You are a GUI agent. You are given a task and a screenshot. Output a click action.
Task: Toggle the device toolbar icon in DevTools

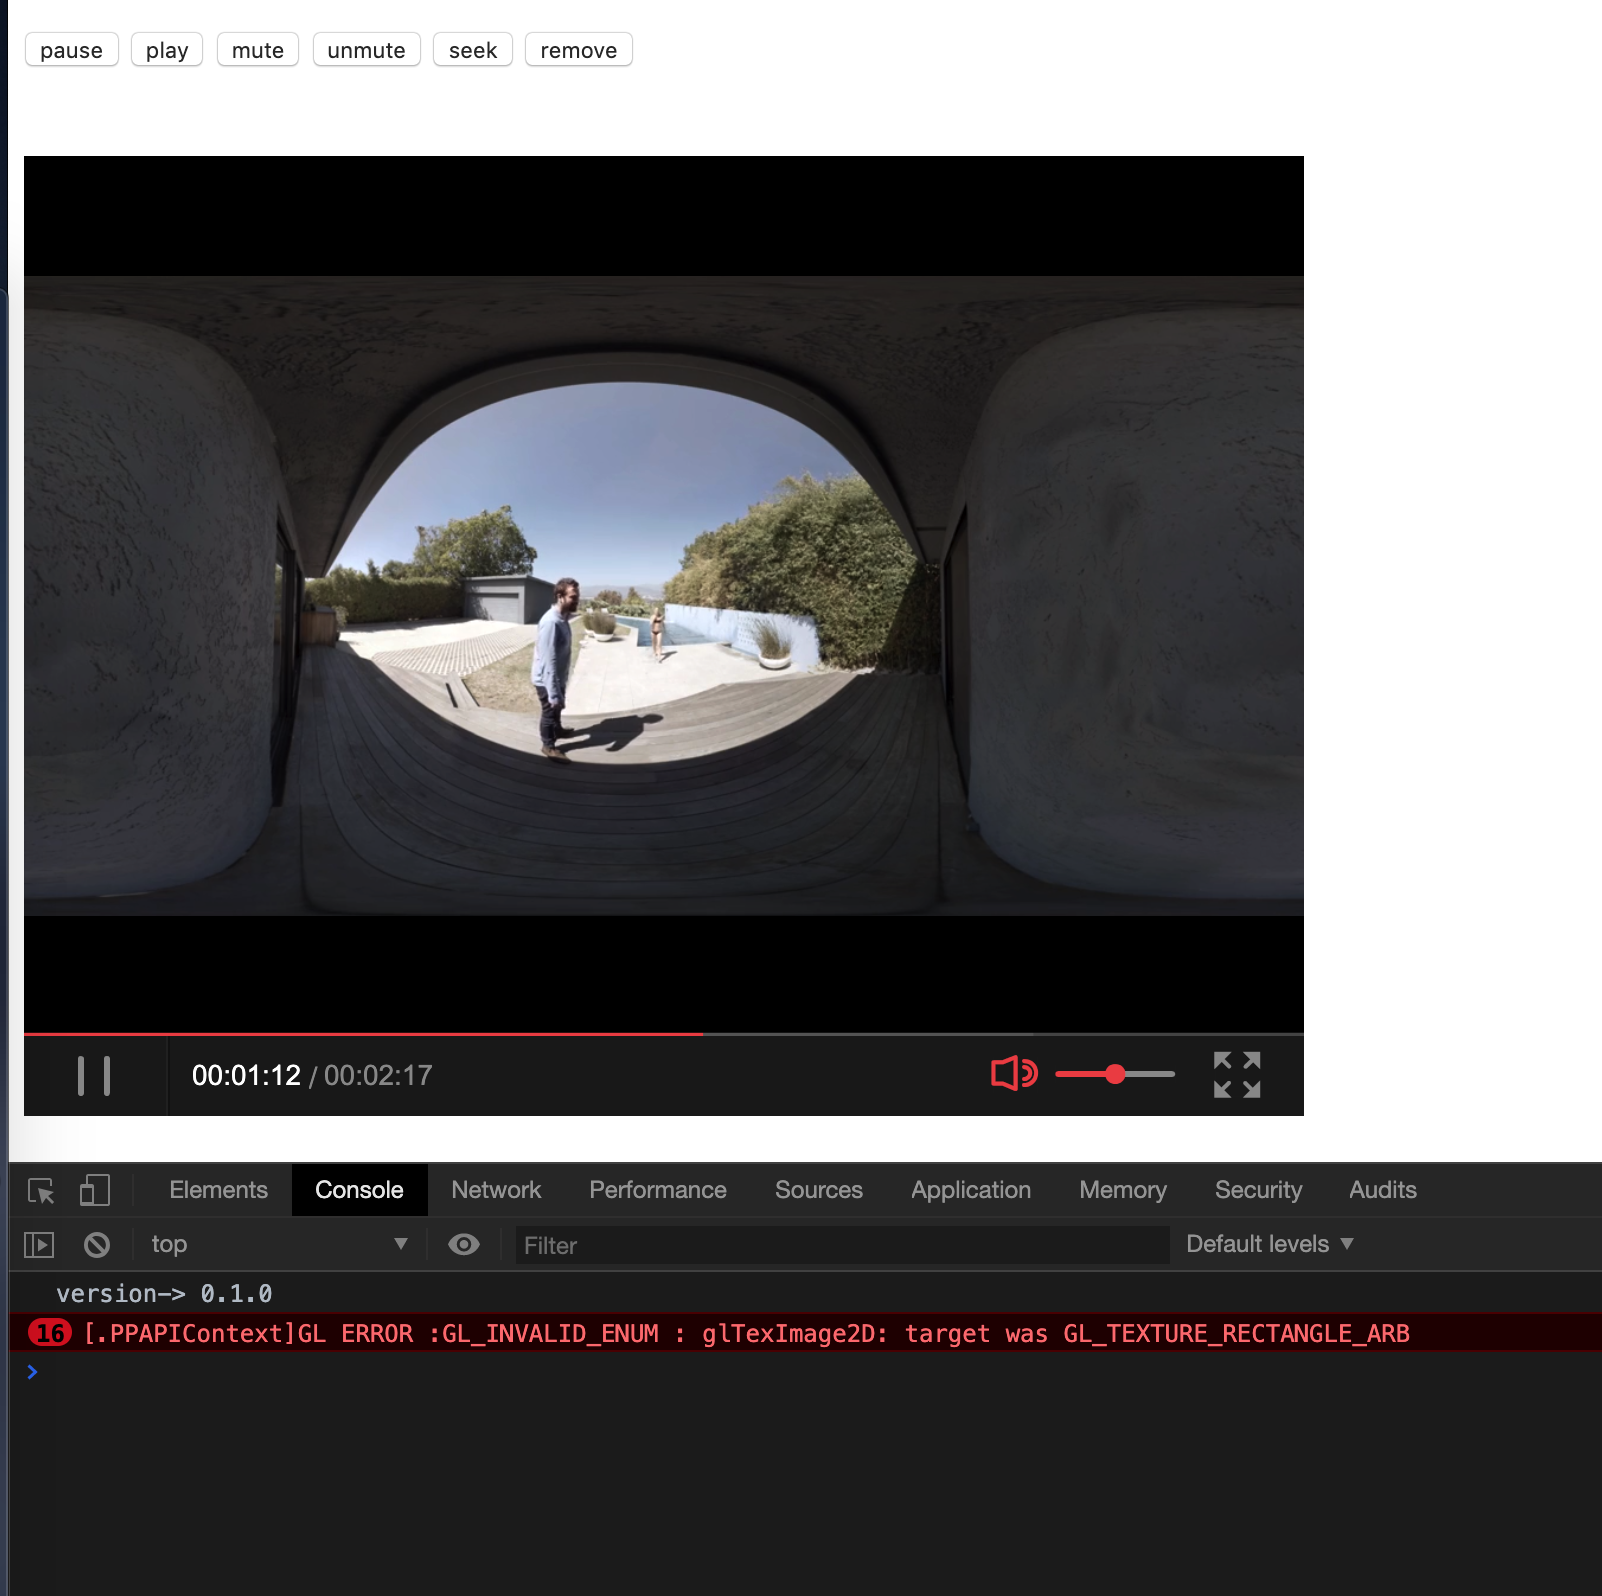94,1190
